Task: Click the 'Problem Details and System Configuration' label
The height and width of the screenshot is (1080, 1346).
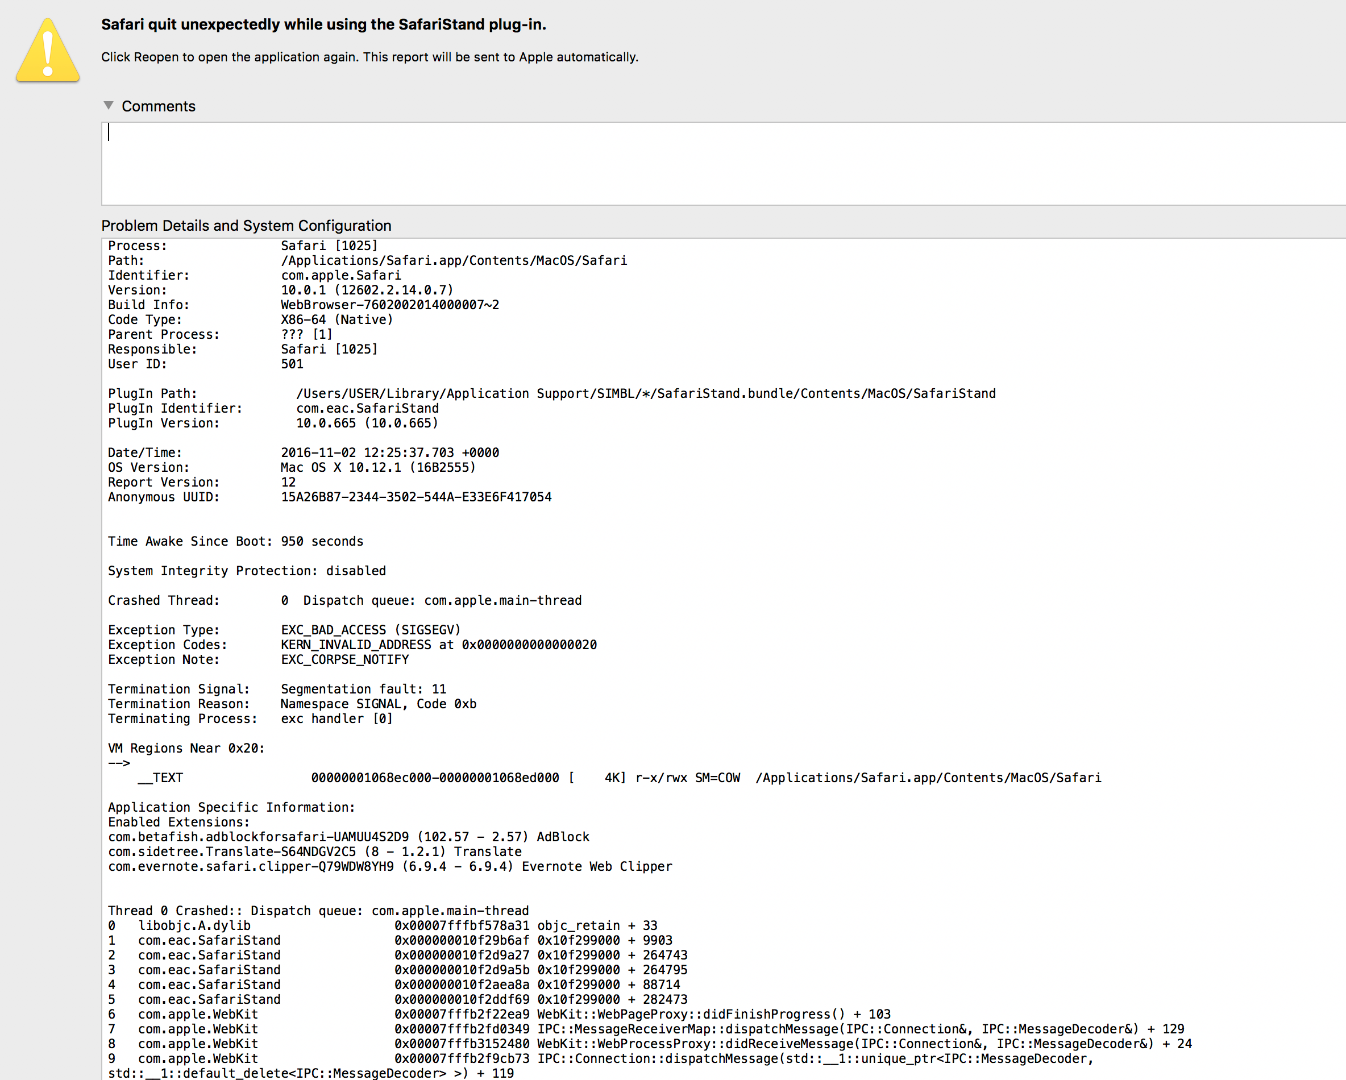Action: point(246,226)
